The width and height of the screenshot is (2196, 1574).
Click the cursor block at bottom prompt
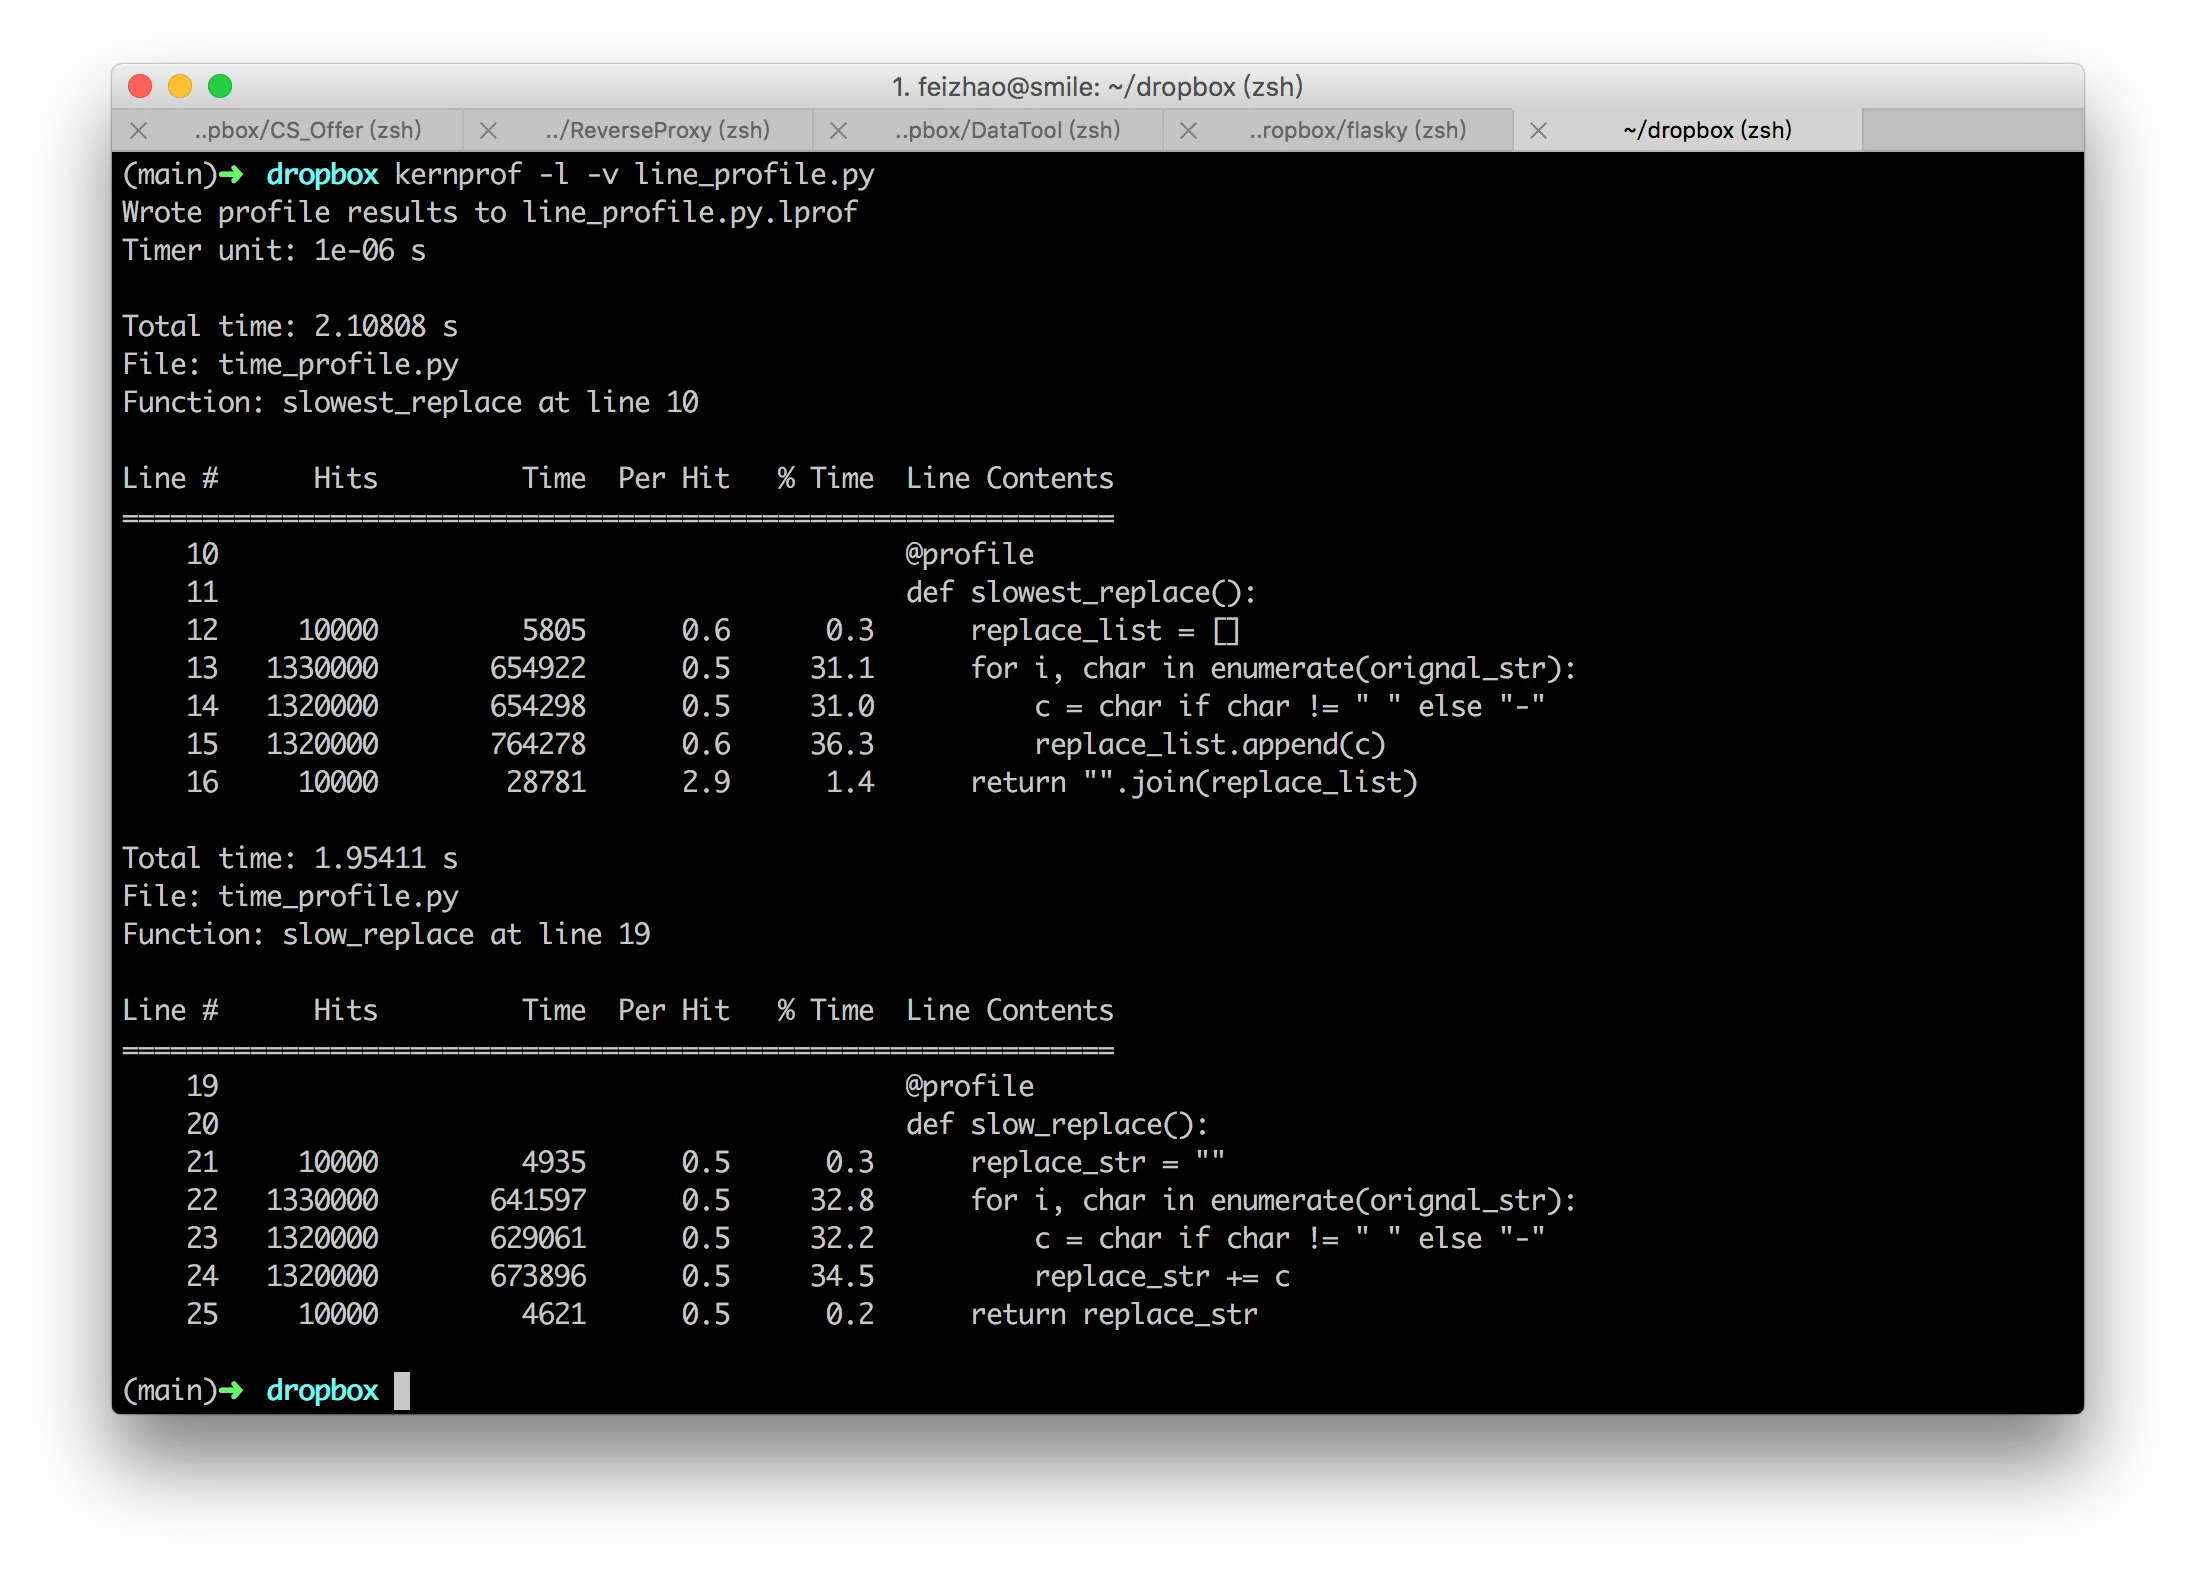point(402,1391)
